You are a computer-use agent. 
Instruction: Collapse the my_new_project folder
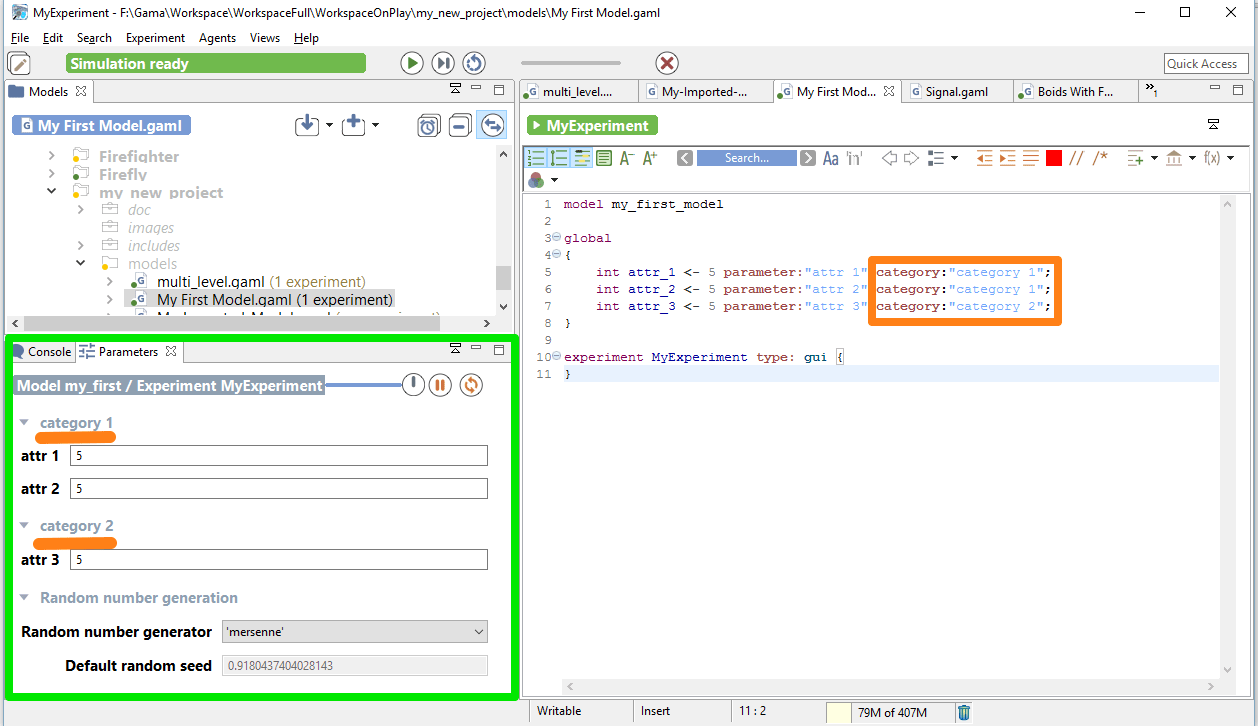pyautogui.click(x=52, y=191)
